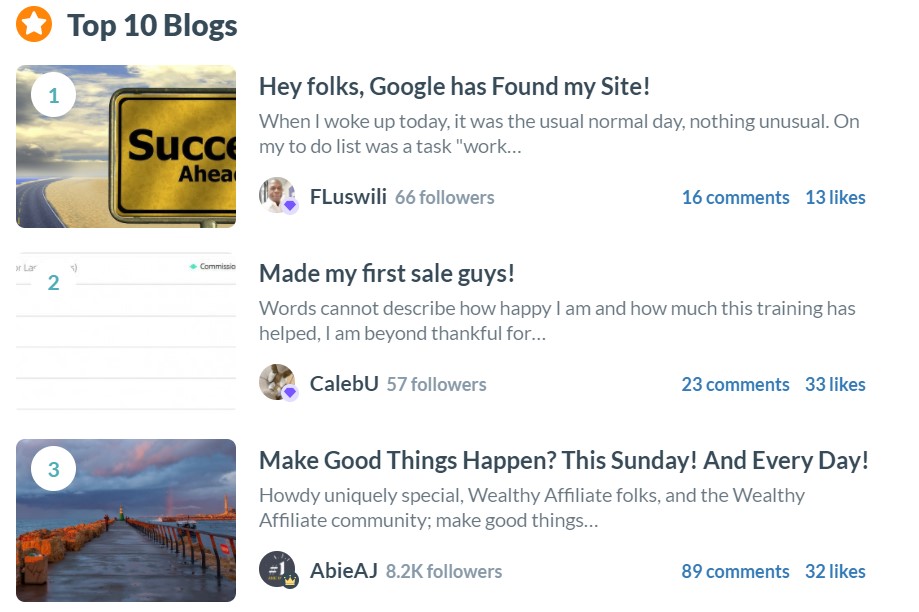Click the AbieAJ author name
919x612 pixels.
click(343, 570)
